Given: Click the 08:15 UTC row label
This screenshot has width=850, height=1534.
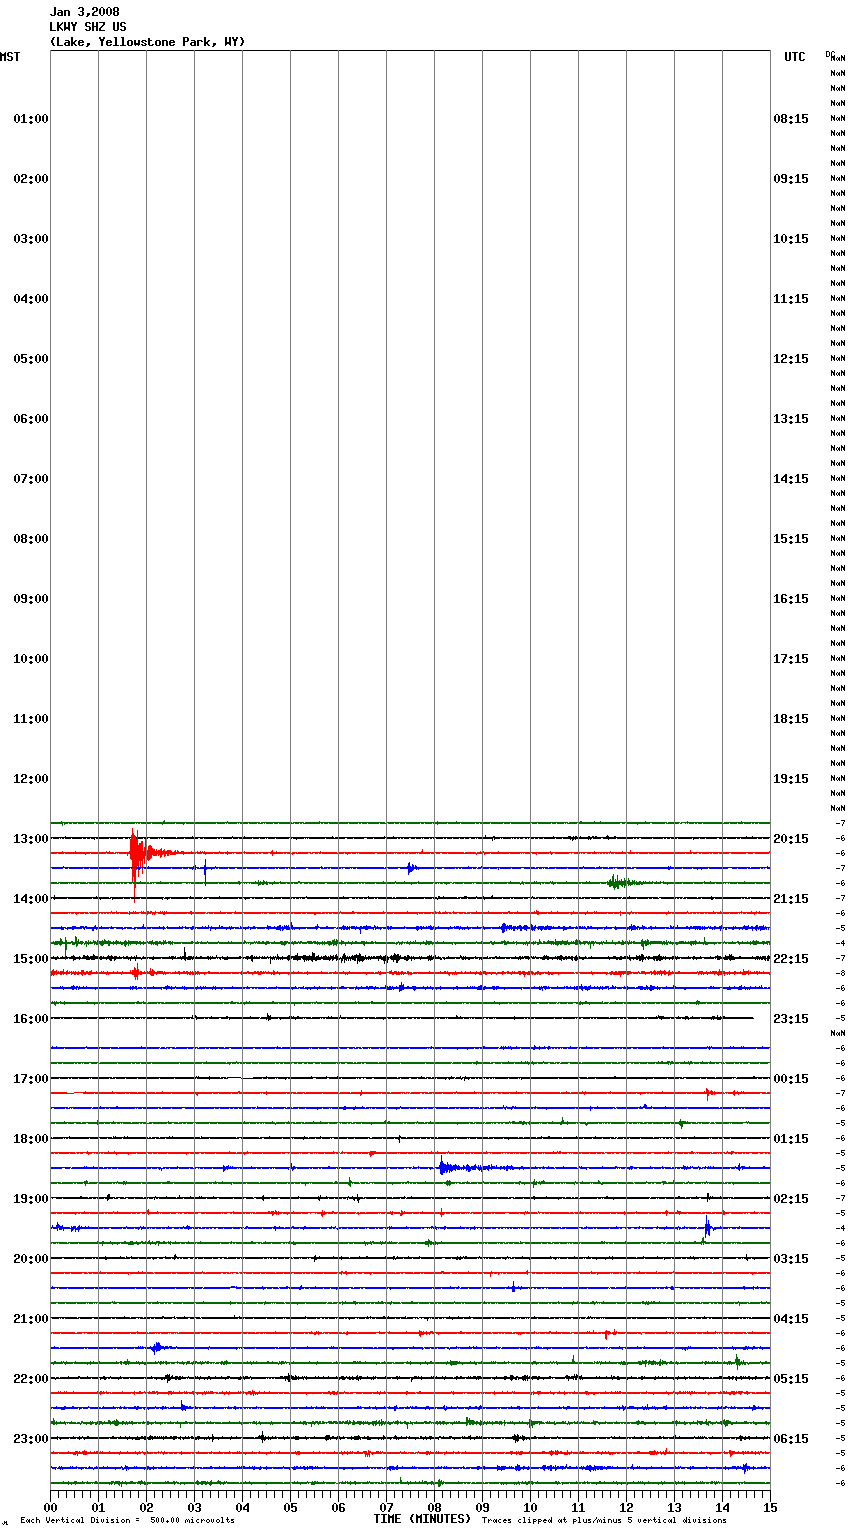Looking at the screenshot, I should [x=790, y=119].
